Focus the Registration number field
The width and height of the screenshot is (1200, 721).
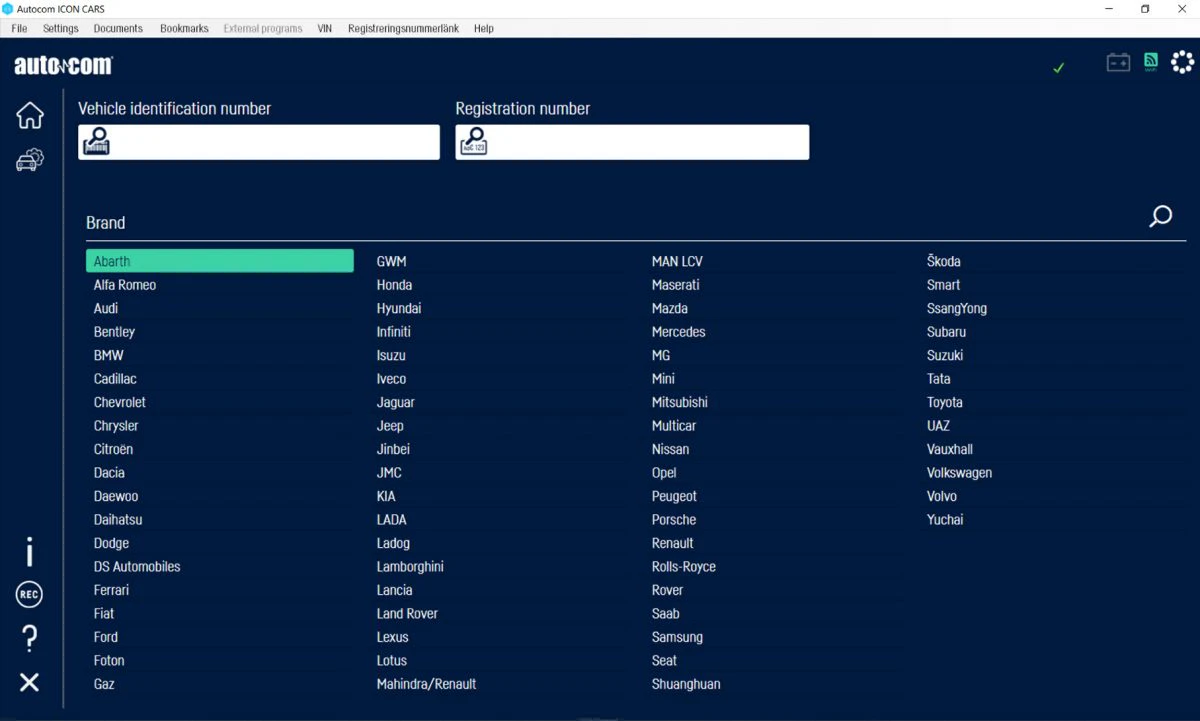pos(632,142)
